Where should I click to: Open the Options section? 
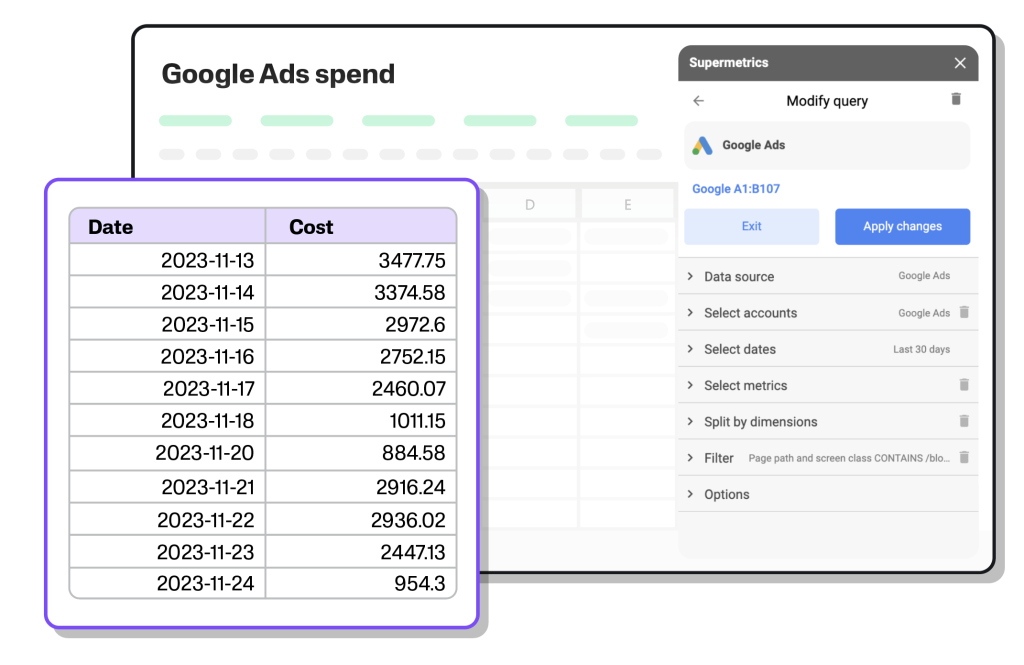pyautogui.click(x=726, y=494)
